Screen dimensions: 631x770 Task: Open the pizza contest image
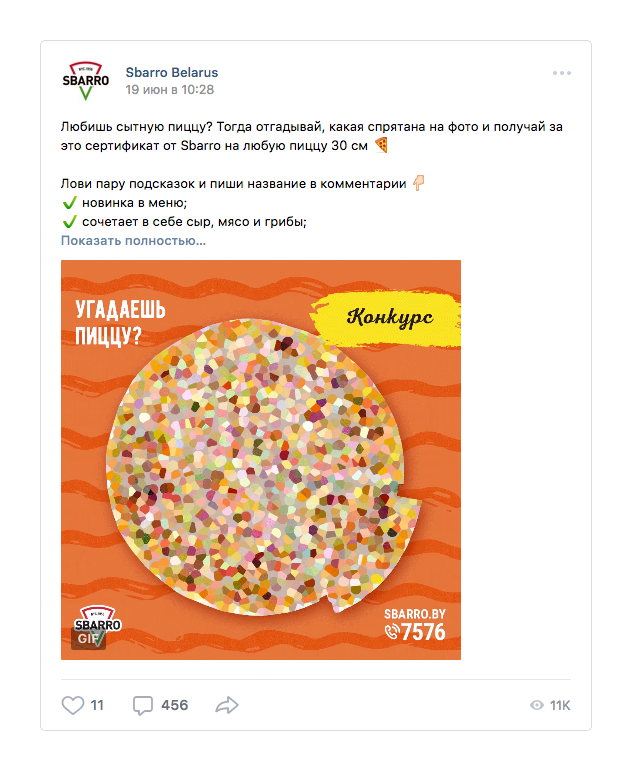261,460
